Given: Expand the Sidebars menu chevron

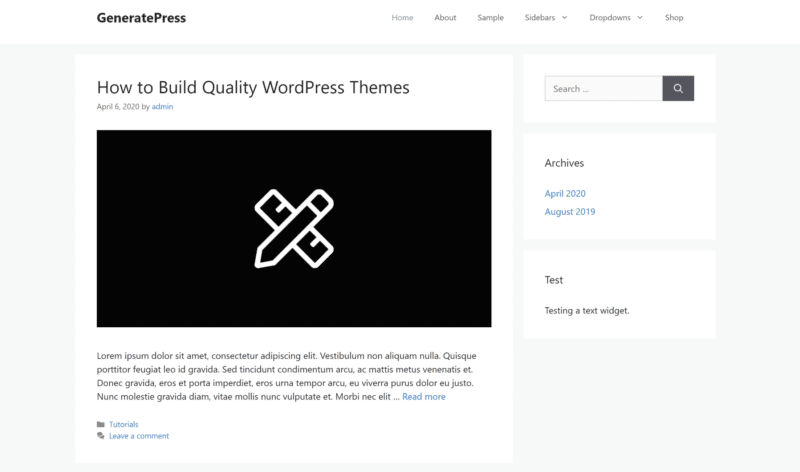Looking at the screenshot, I should pos(564,18).
